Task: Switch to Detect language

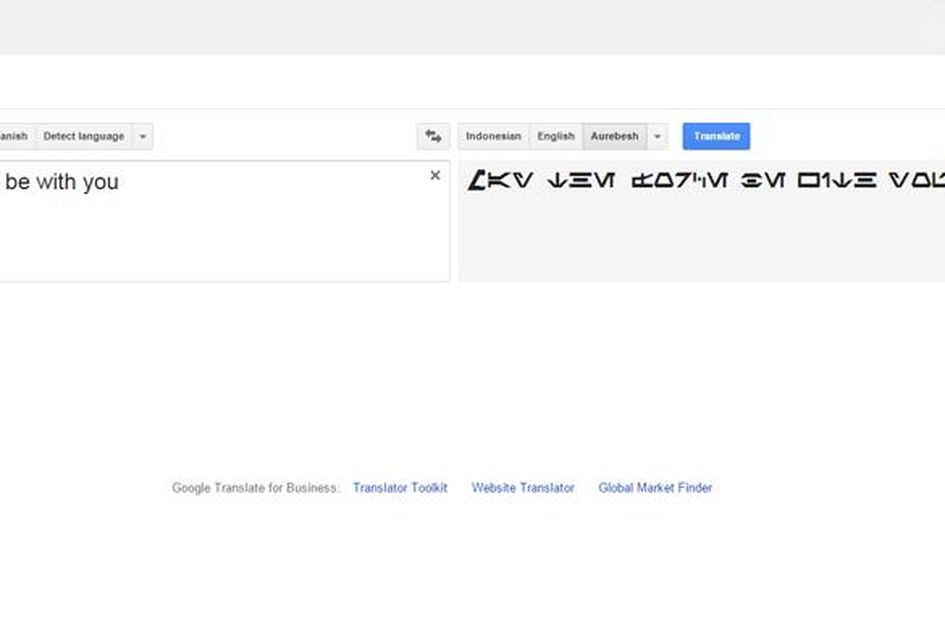Action: (x=86, y=136)
